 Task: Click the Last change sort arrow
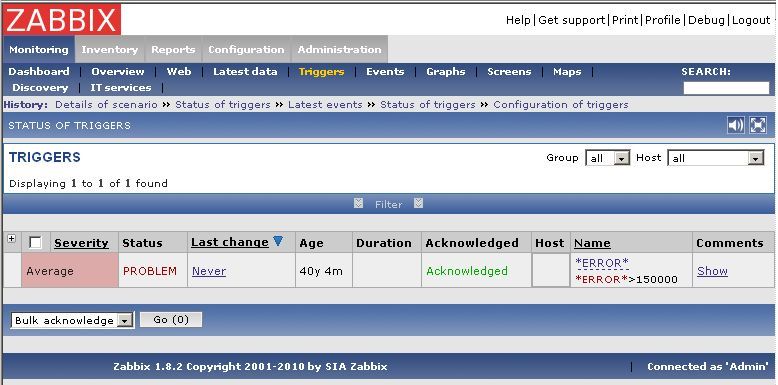pyautogui.click(x=278, y=241)
